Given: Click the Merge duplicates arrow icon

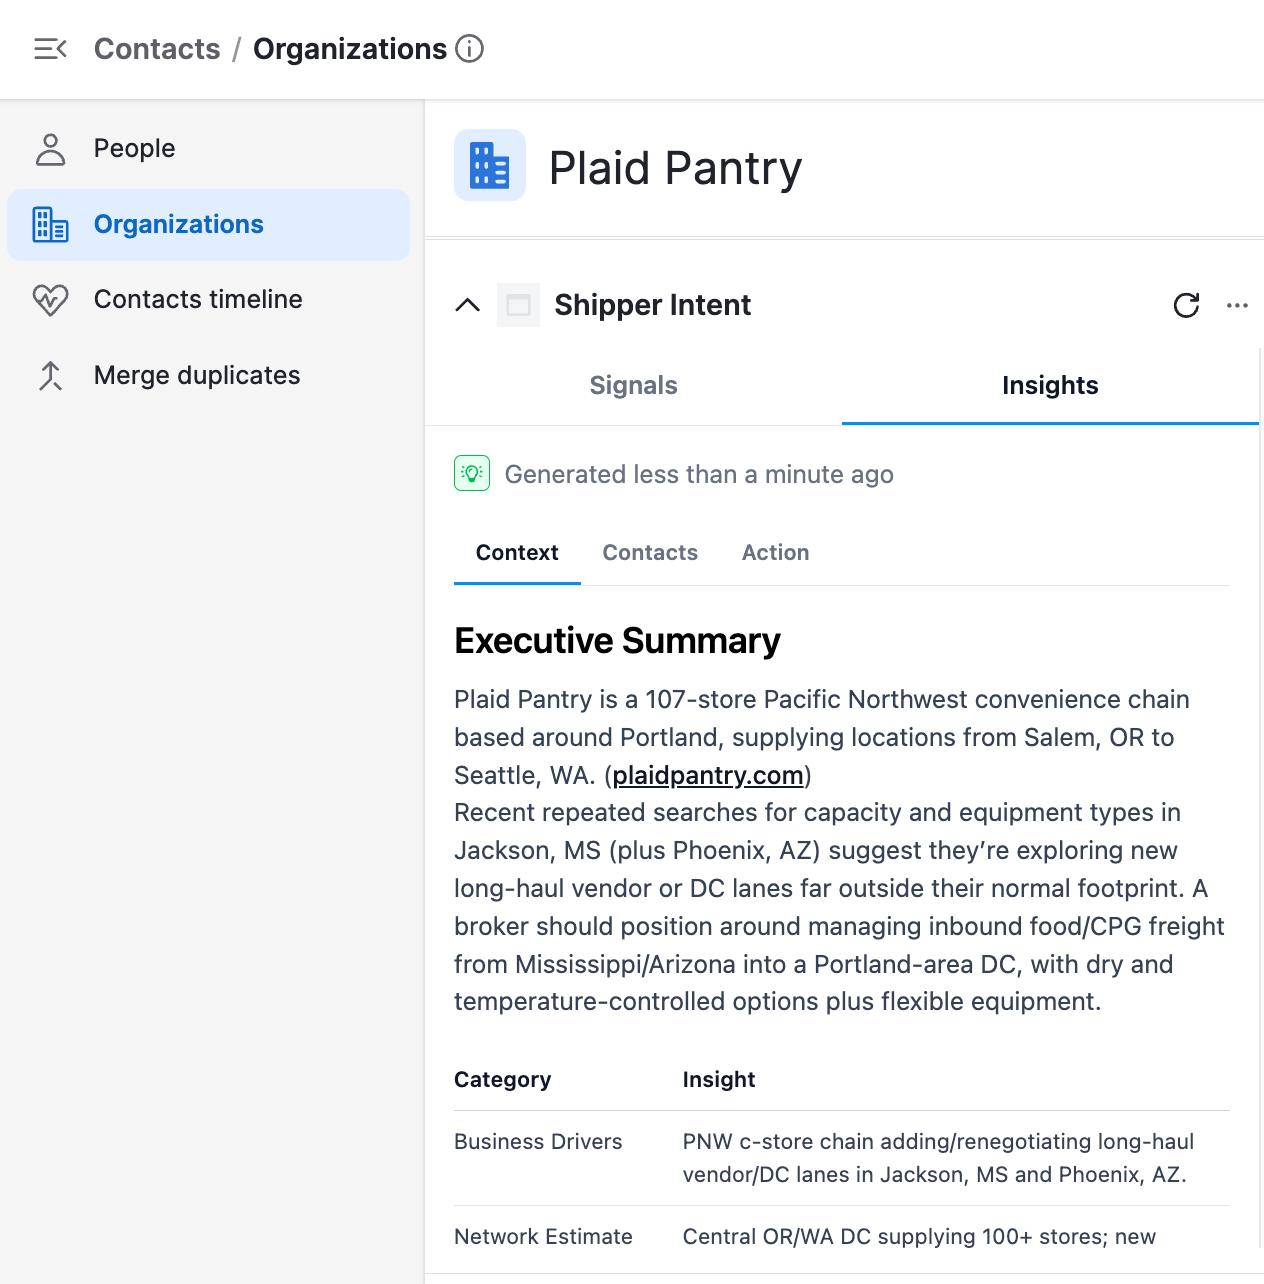Looking at the screenshot, I should [x=50, y=376].
